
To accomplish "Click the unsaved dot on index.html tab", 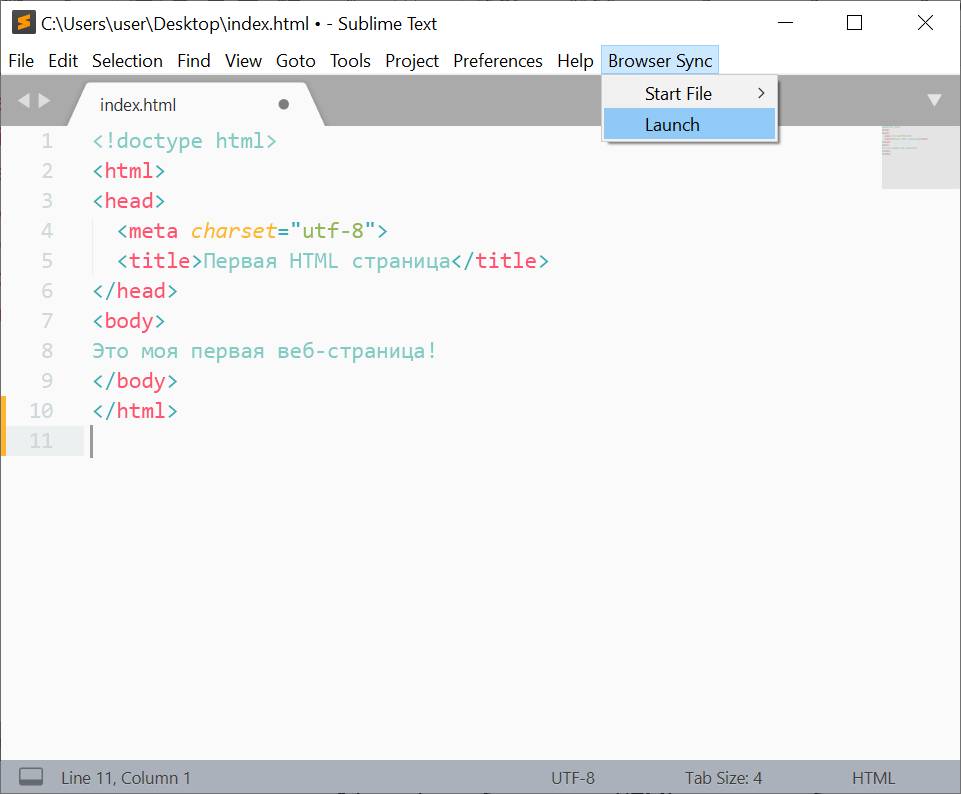I will [283, 104].
